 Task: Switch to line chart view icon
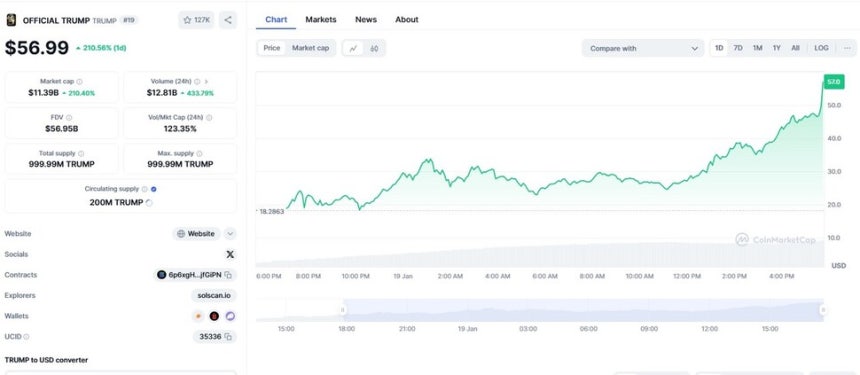tap(353, 48)
